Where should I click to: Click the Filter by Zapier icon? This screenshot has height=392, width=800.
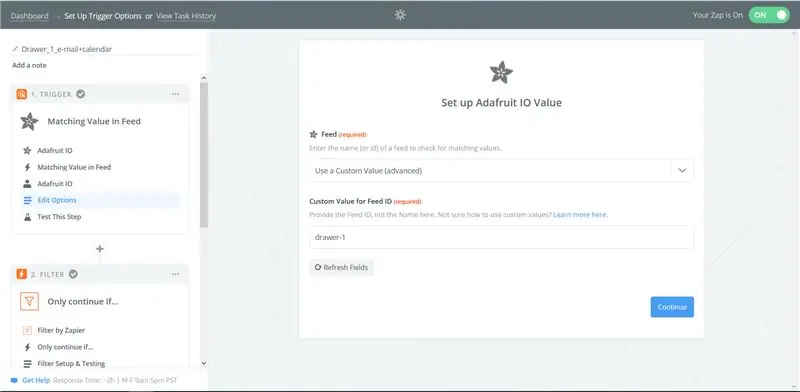point(28,330)
